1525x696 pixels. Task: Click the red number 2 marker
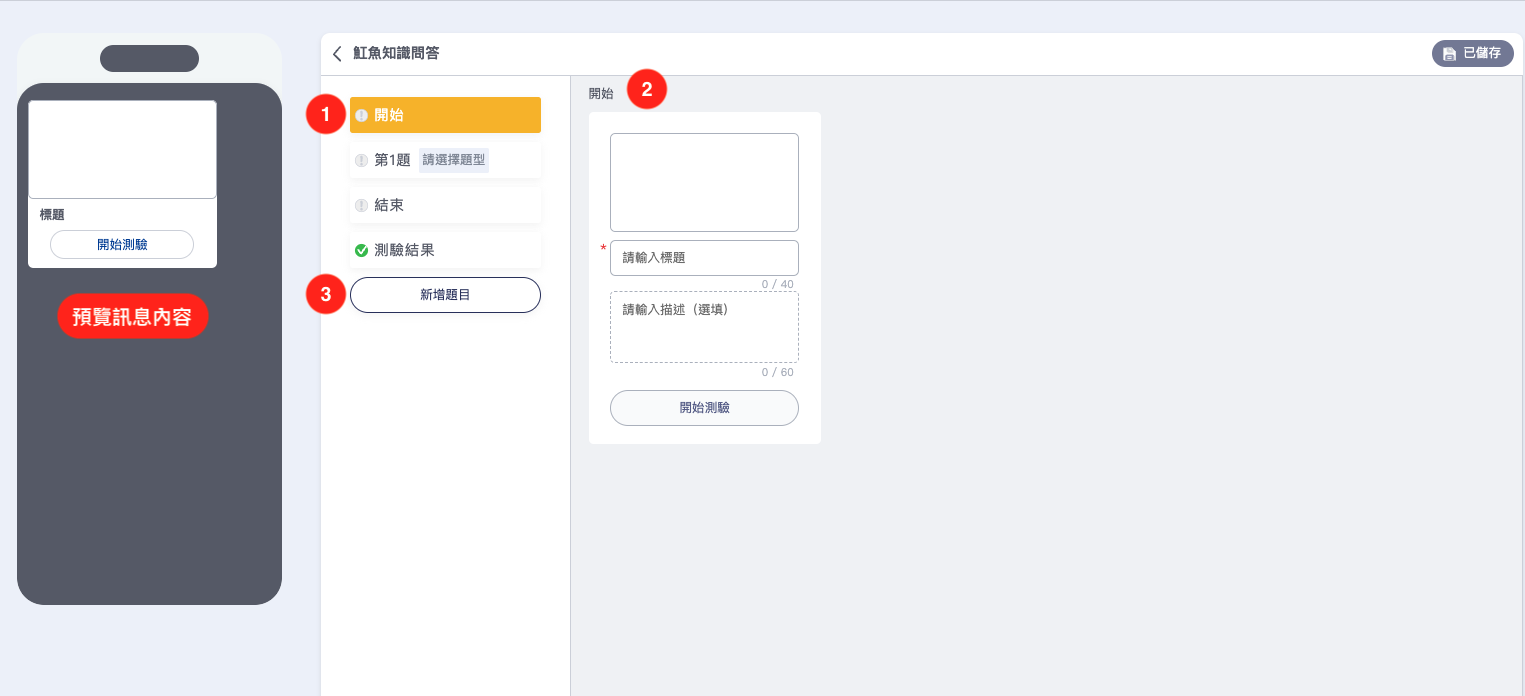coord(646,90)
